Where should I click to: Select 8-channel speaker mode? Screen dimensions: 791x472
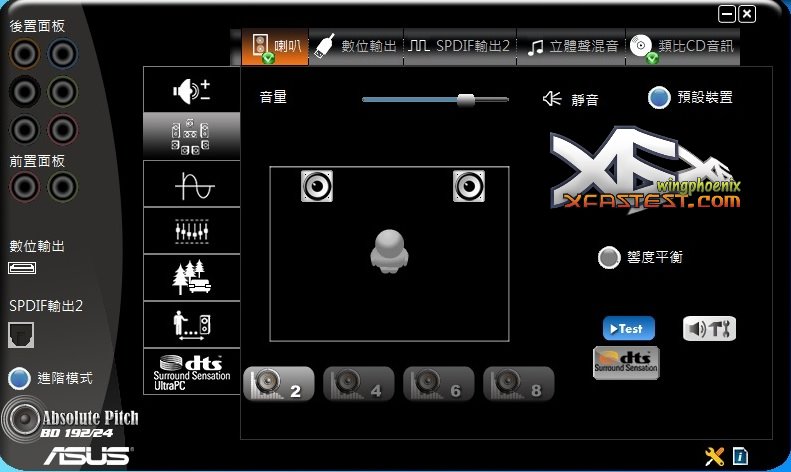[519, 384]
